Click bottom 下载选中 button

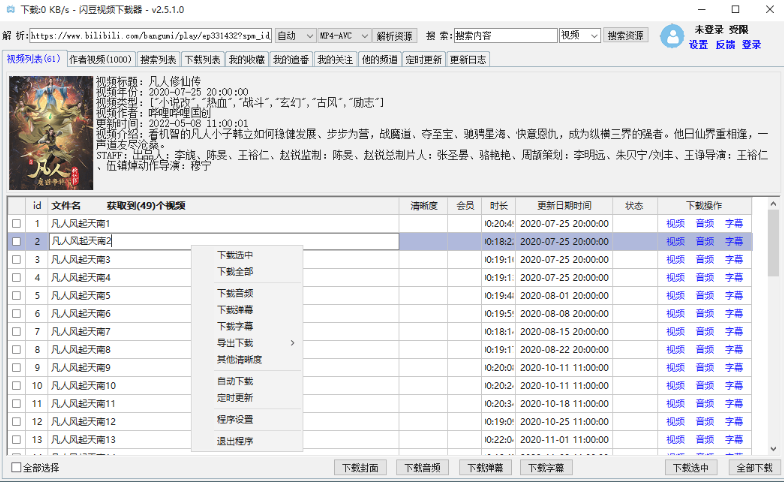pyautogui.click(x=690, y=468)
